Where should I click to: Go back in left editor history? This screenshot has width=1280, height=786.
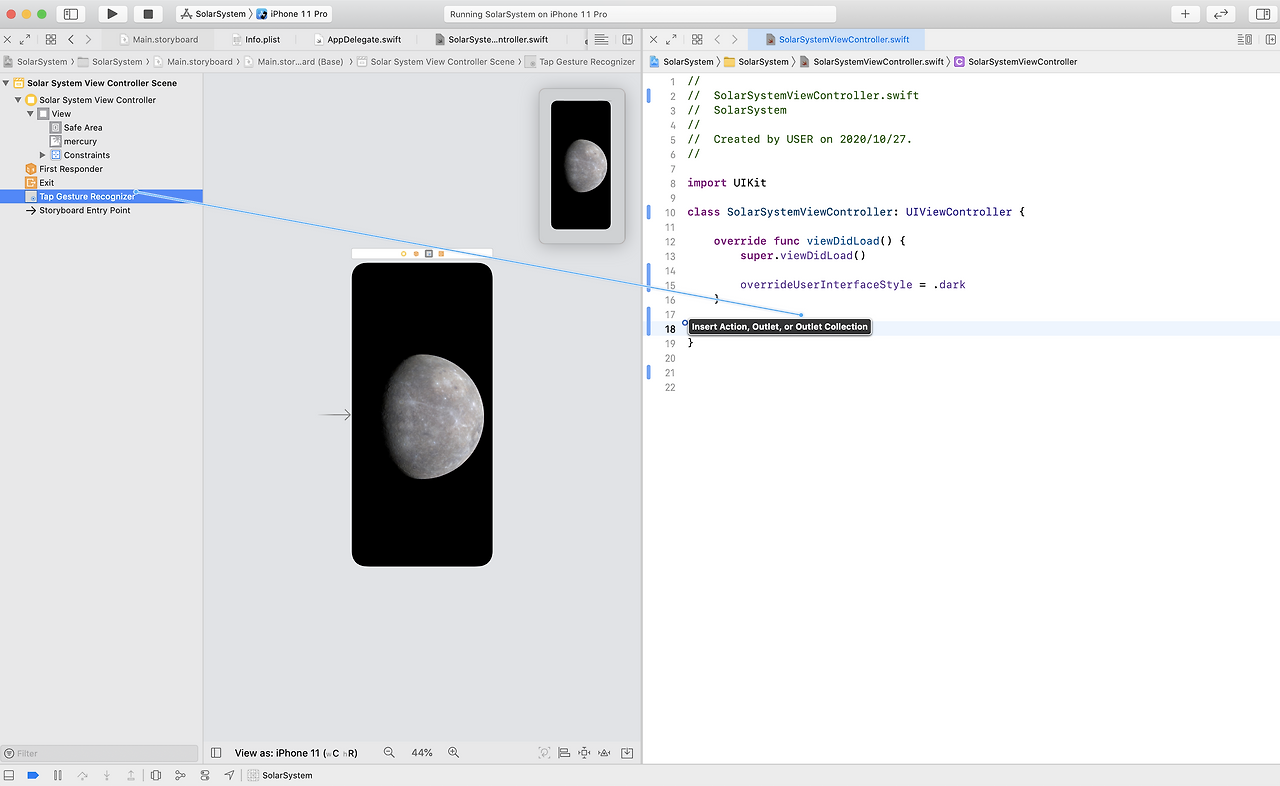tap(70, 40)
